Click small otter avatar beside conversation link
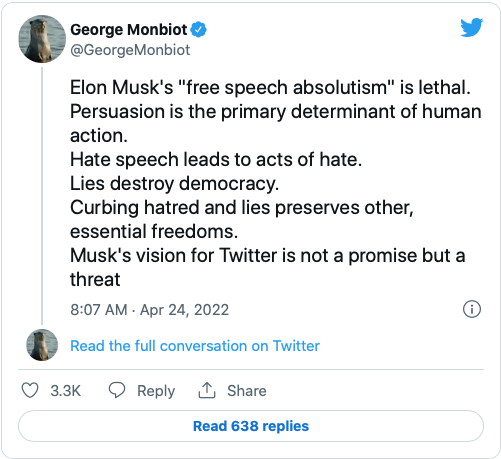The image size is (501, 459). tap(42, 345)
